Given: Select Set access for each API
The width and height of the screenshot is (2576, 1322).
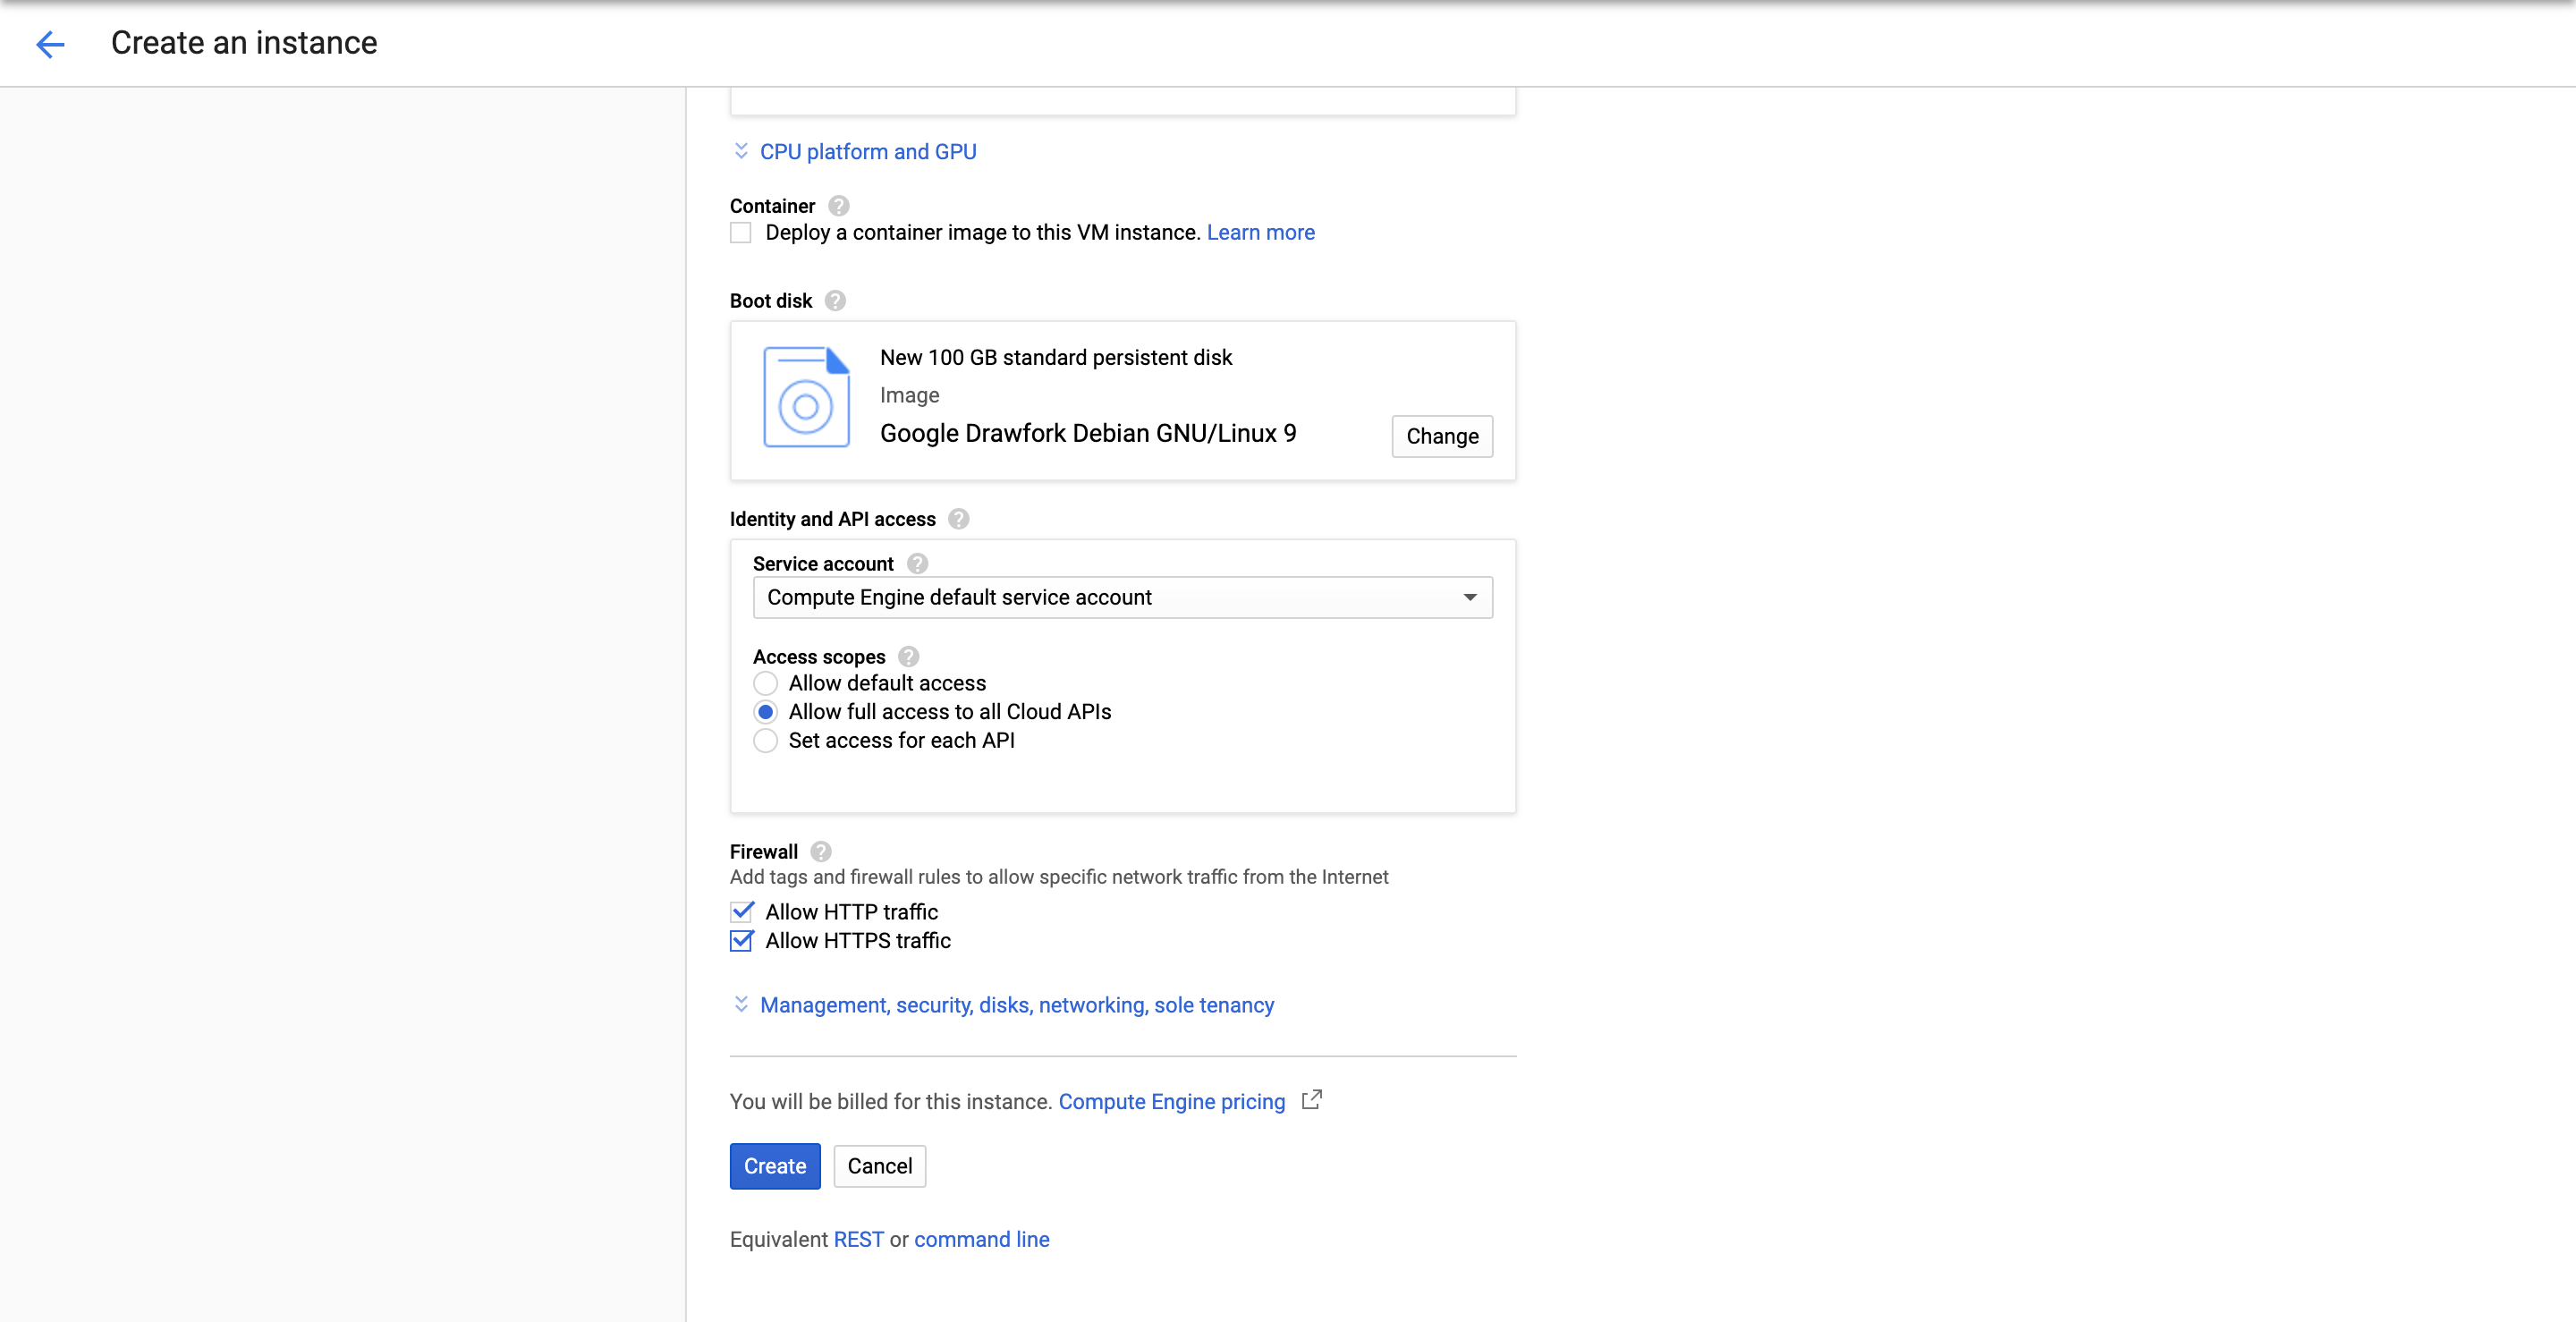Looking at the screenshot, I should click(x=766, y=741).
